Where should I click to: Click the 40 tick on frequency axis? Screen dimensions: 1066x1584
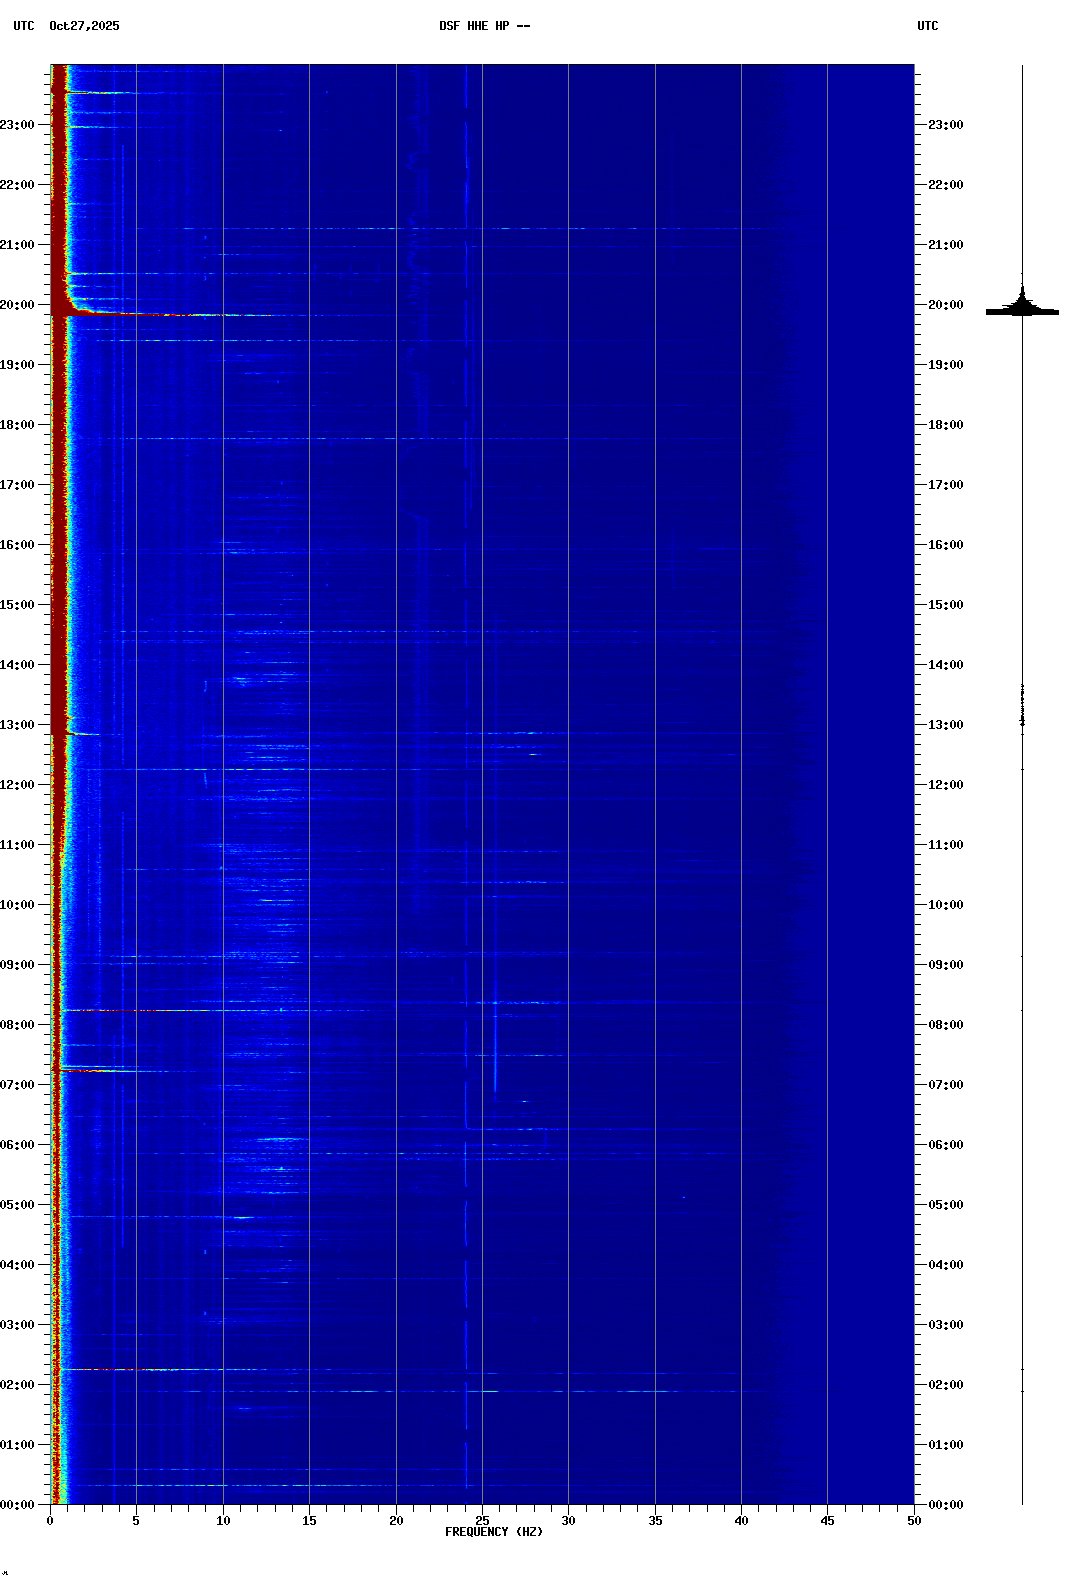(741, 1520)
